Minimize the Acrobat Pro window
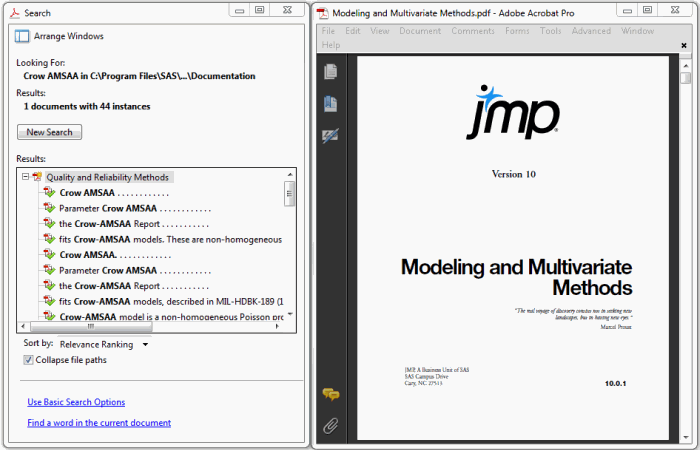The image size is (700, 450). coord(627,10)
